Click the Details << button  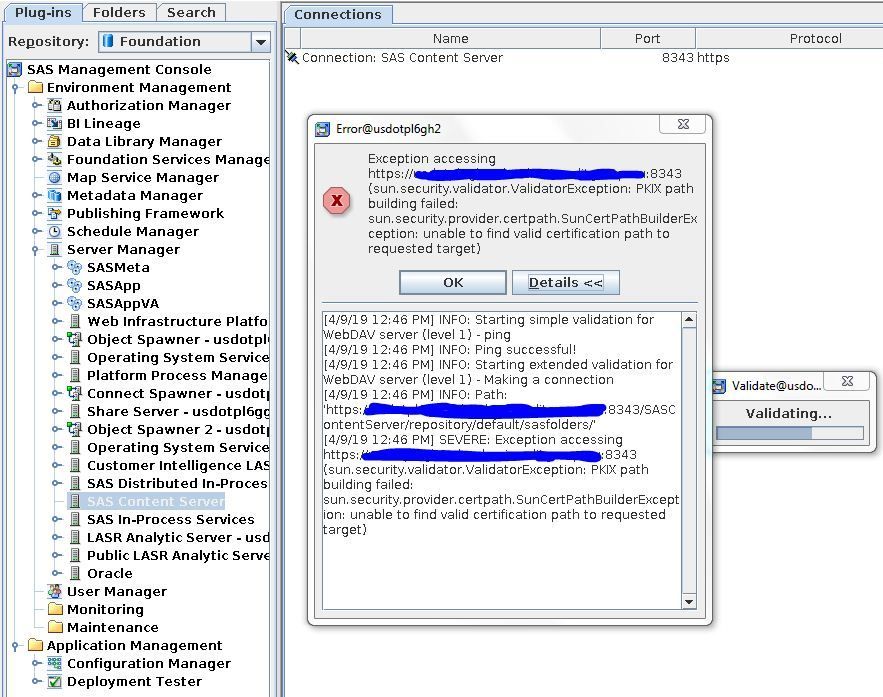tap(565, 283)
